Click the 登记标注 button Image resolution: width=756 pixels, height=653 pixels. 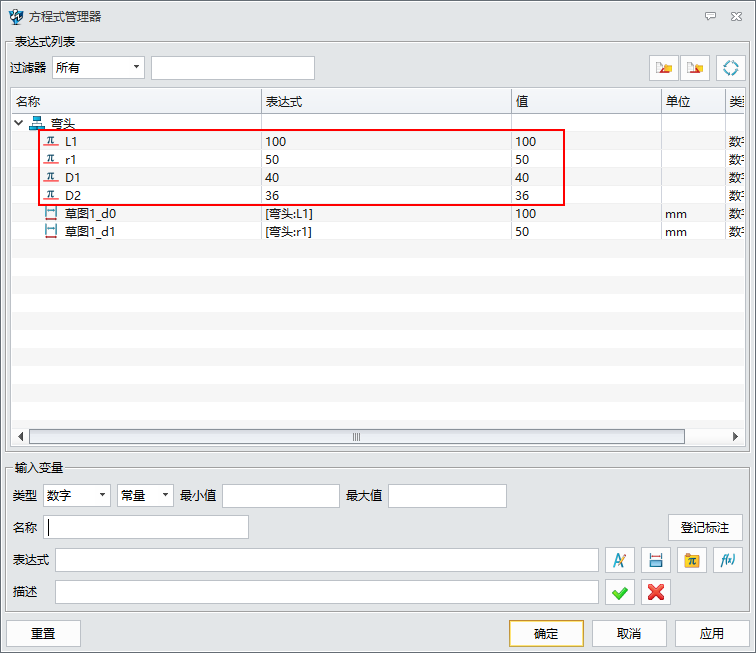point(705,527)
